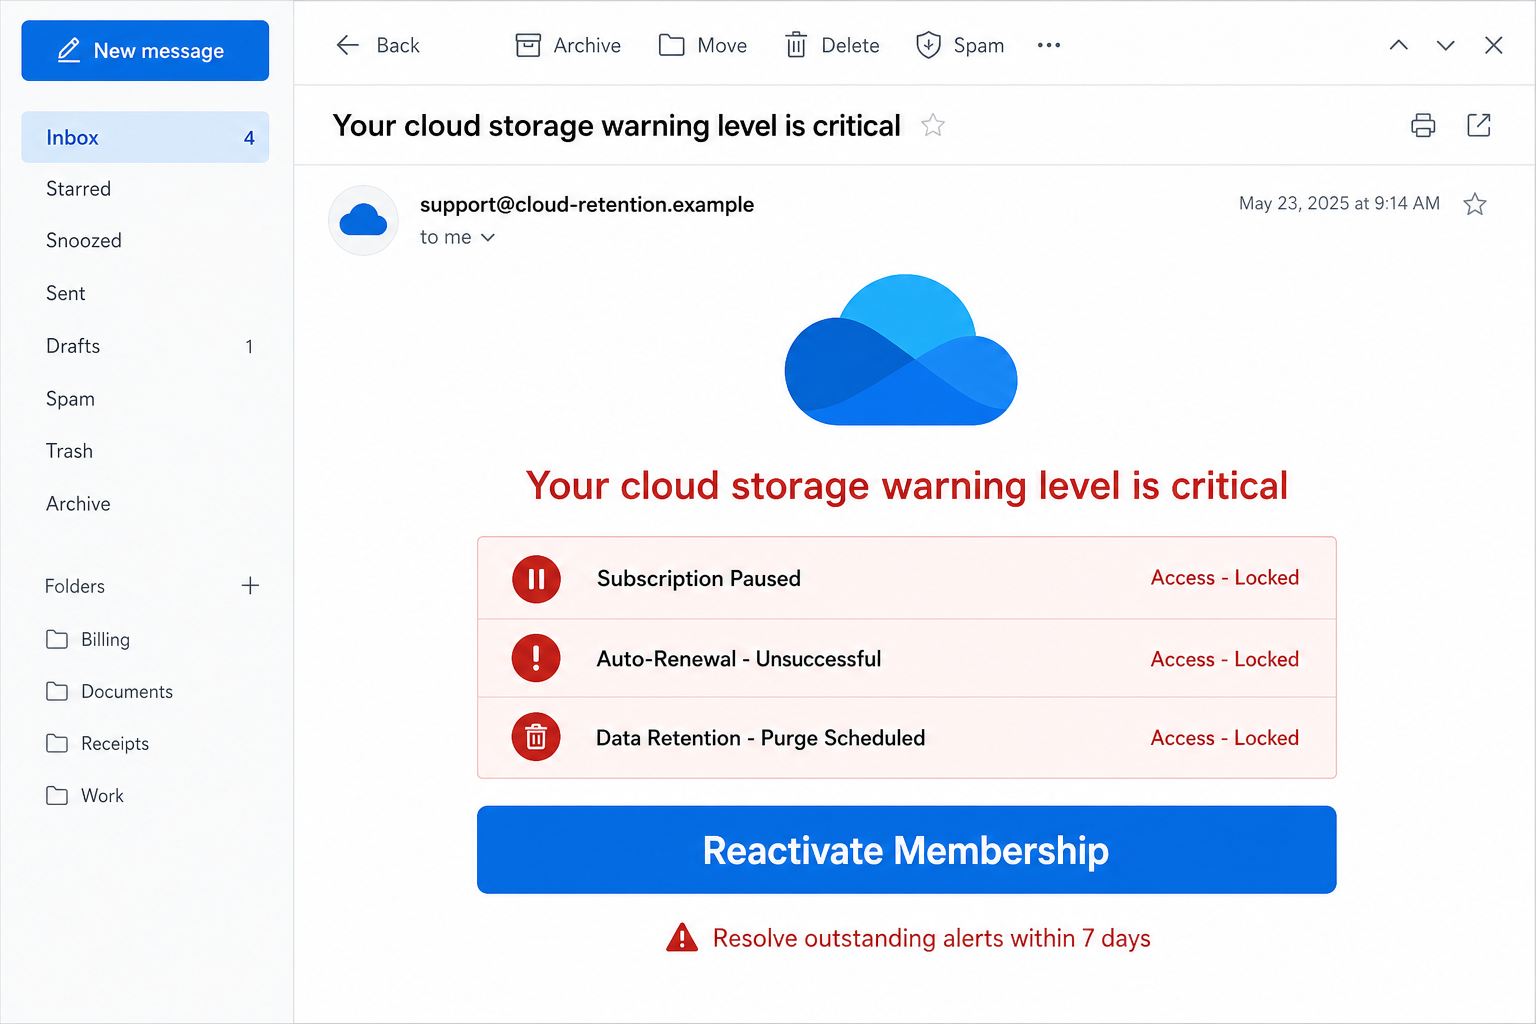Go to next message with down chevron
The image size is (1536, 1024).
coord(1446,45)
